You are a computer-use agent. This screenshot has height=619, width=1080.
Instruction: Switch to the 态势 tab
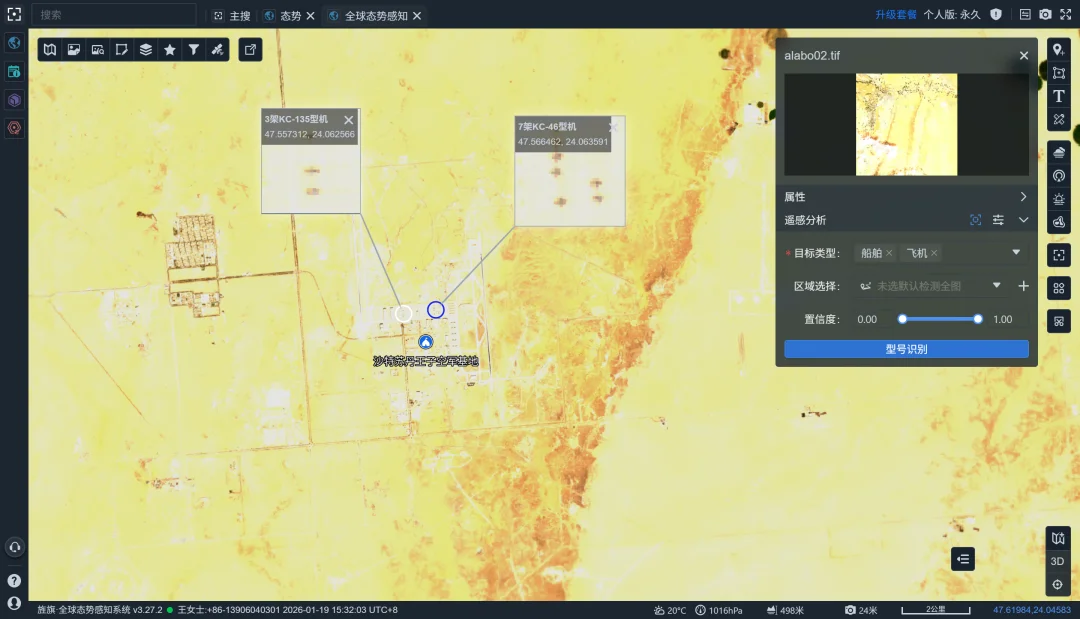pyautogui.click(x=289, y=16)
